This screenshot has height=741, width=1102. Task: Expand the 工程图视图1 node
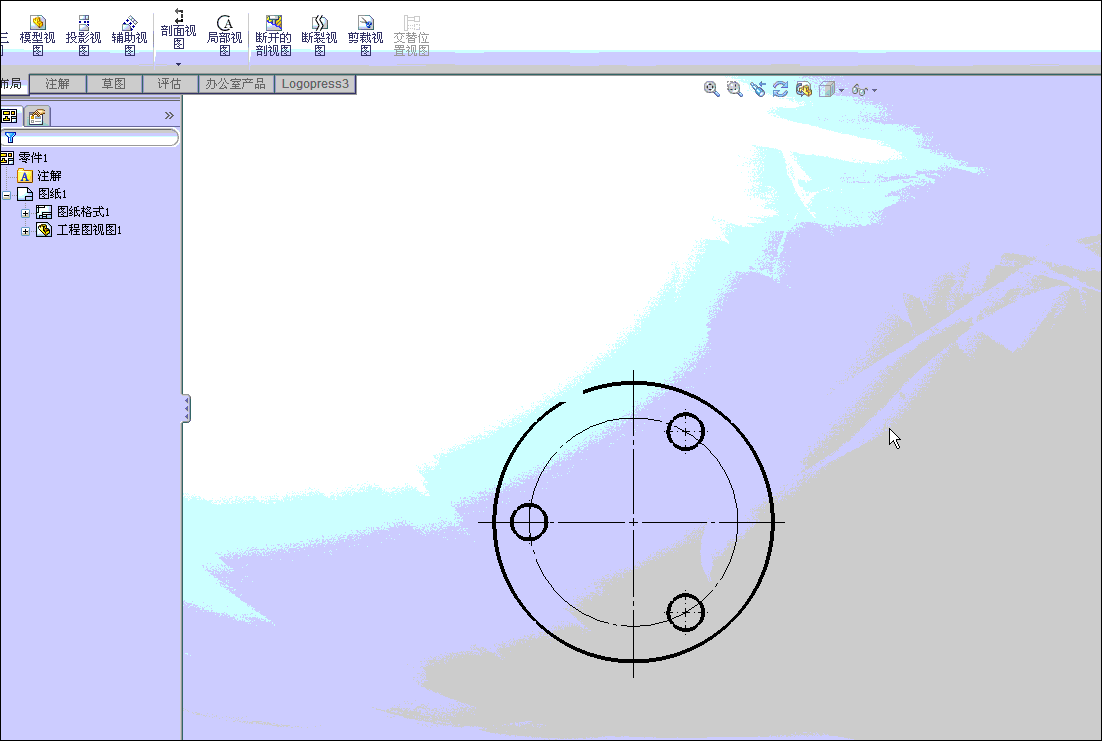[25, 231]
